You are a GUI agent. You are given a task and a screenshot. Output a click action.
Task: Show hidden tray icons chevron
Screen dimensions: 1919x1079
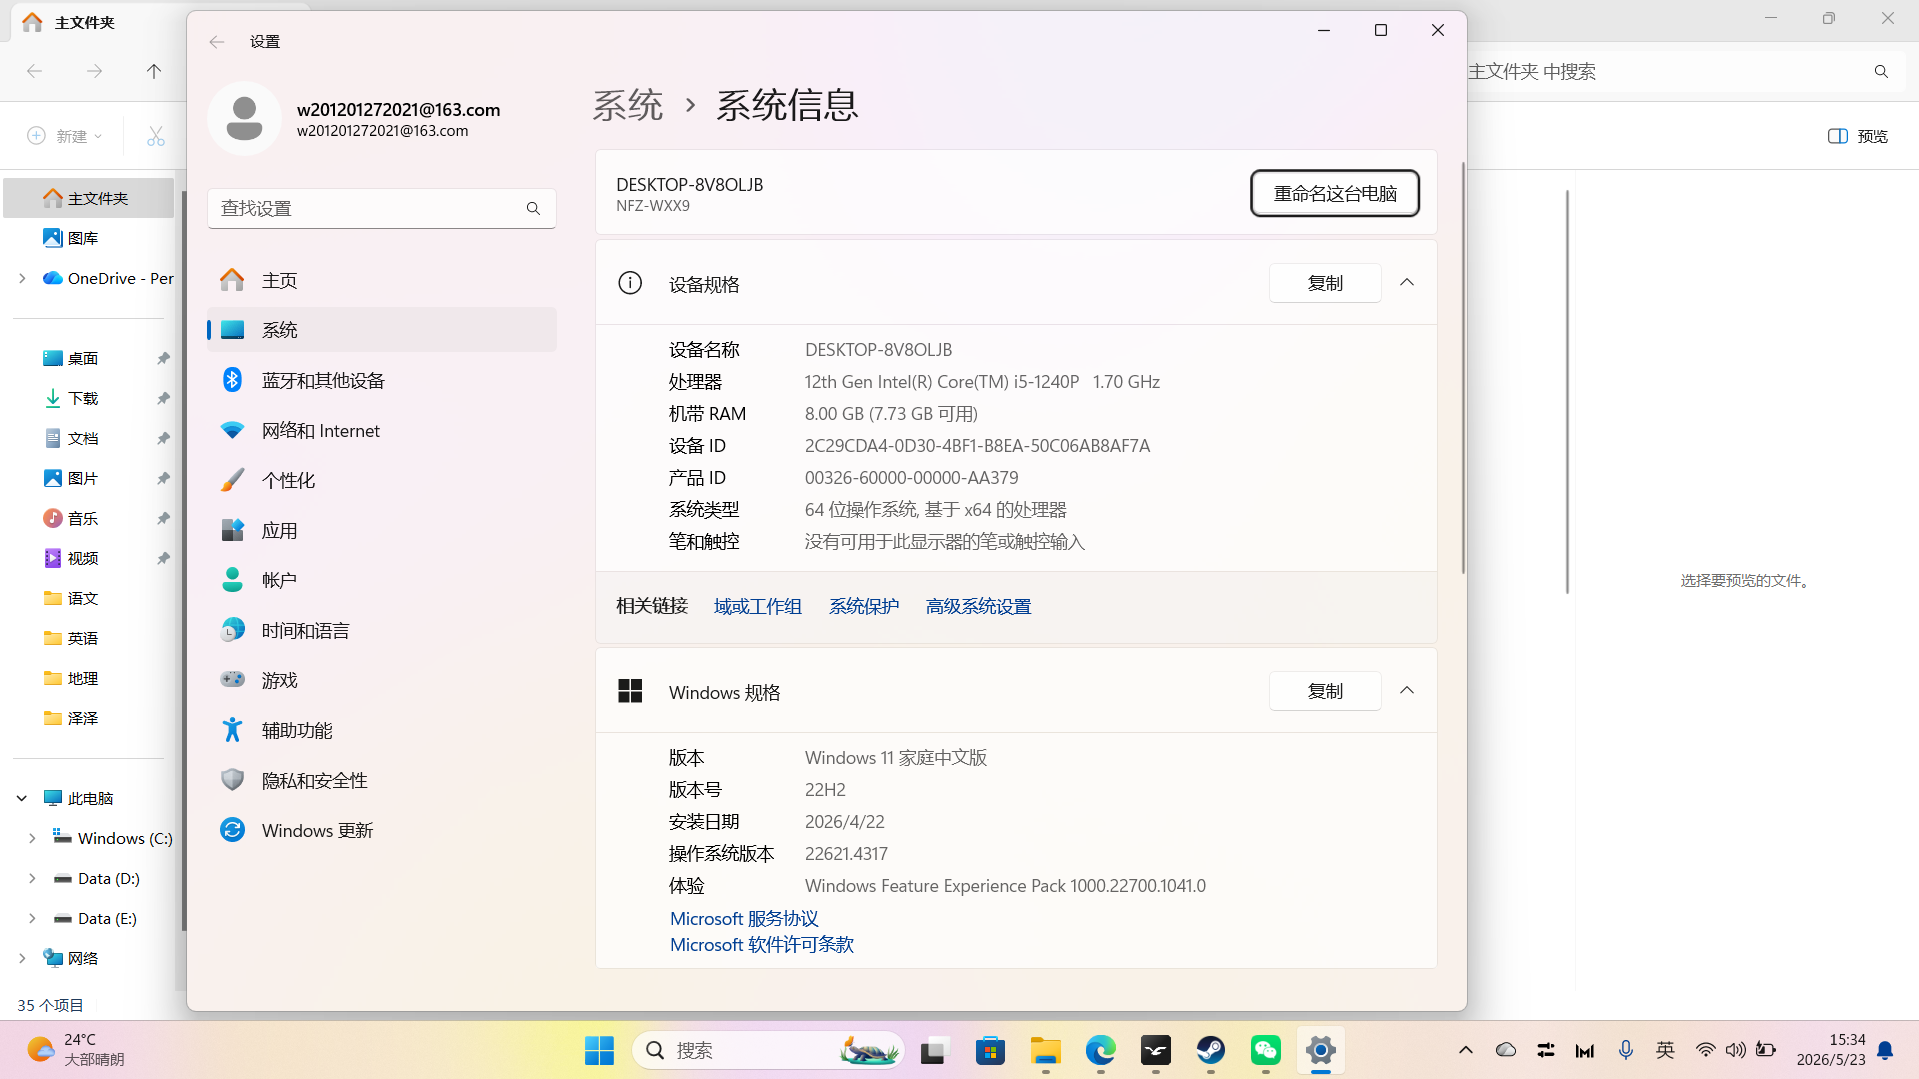(x=1465, y=1050)
